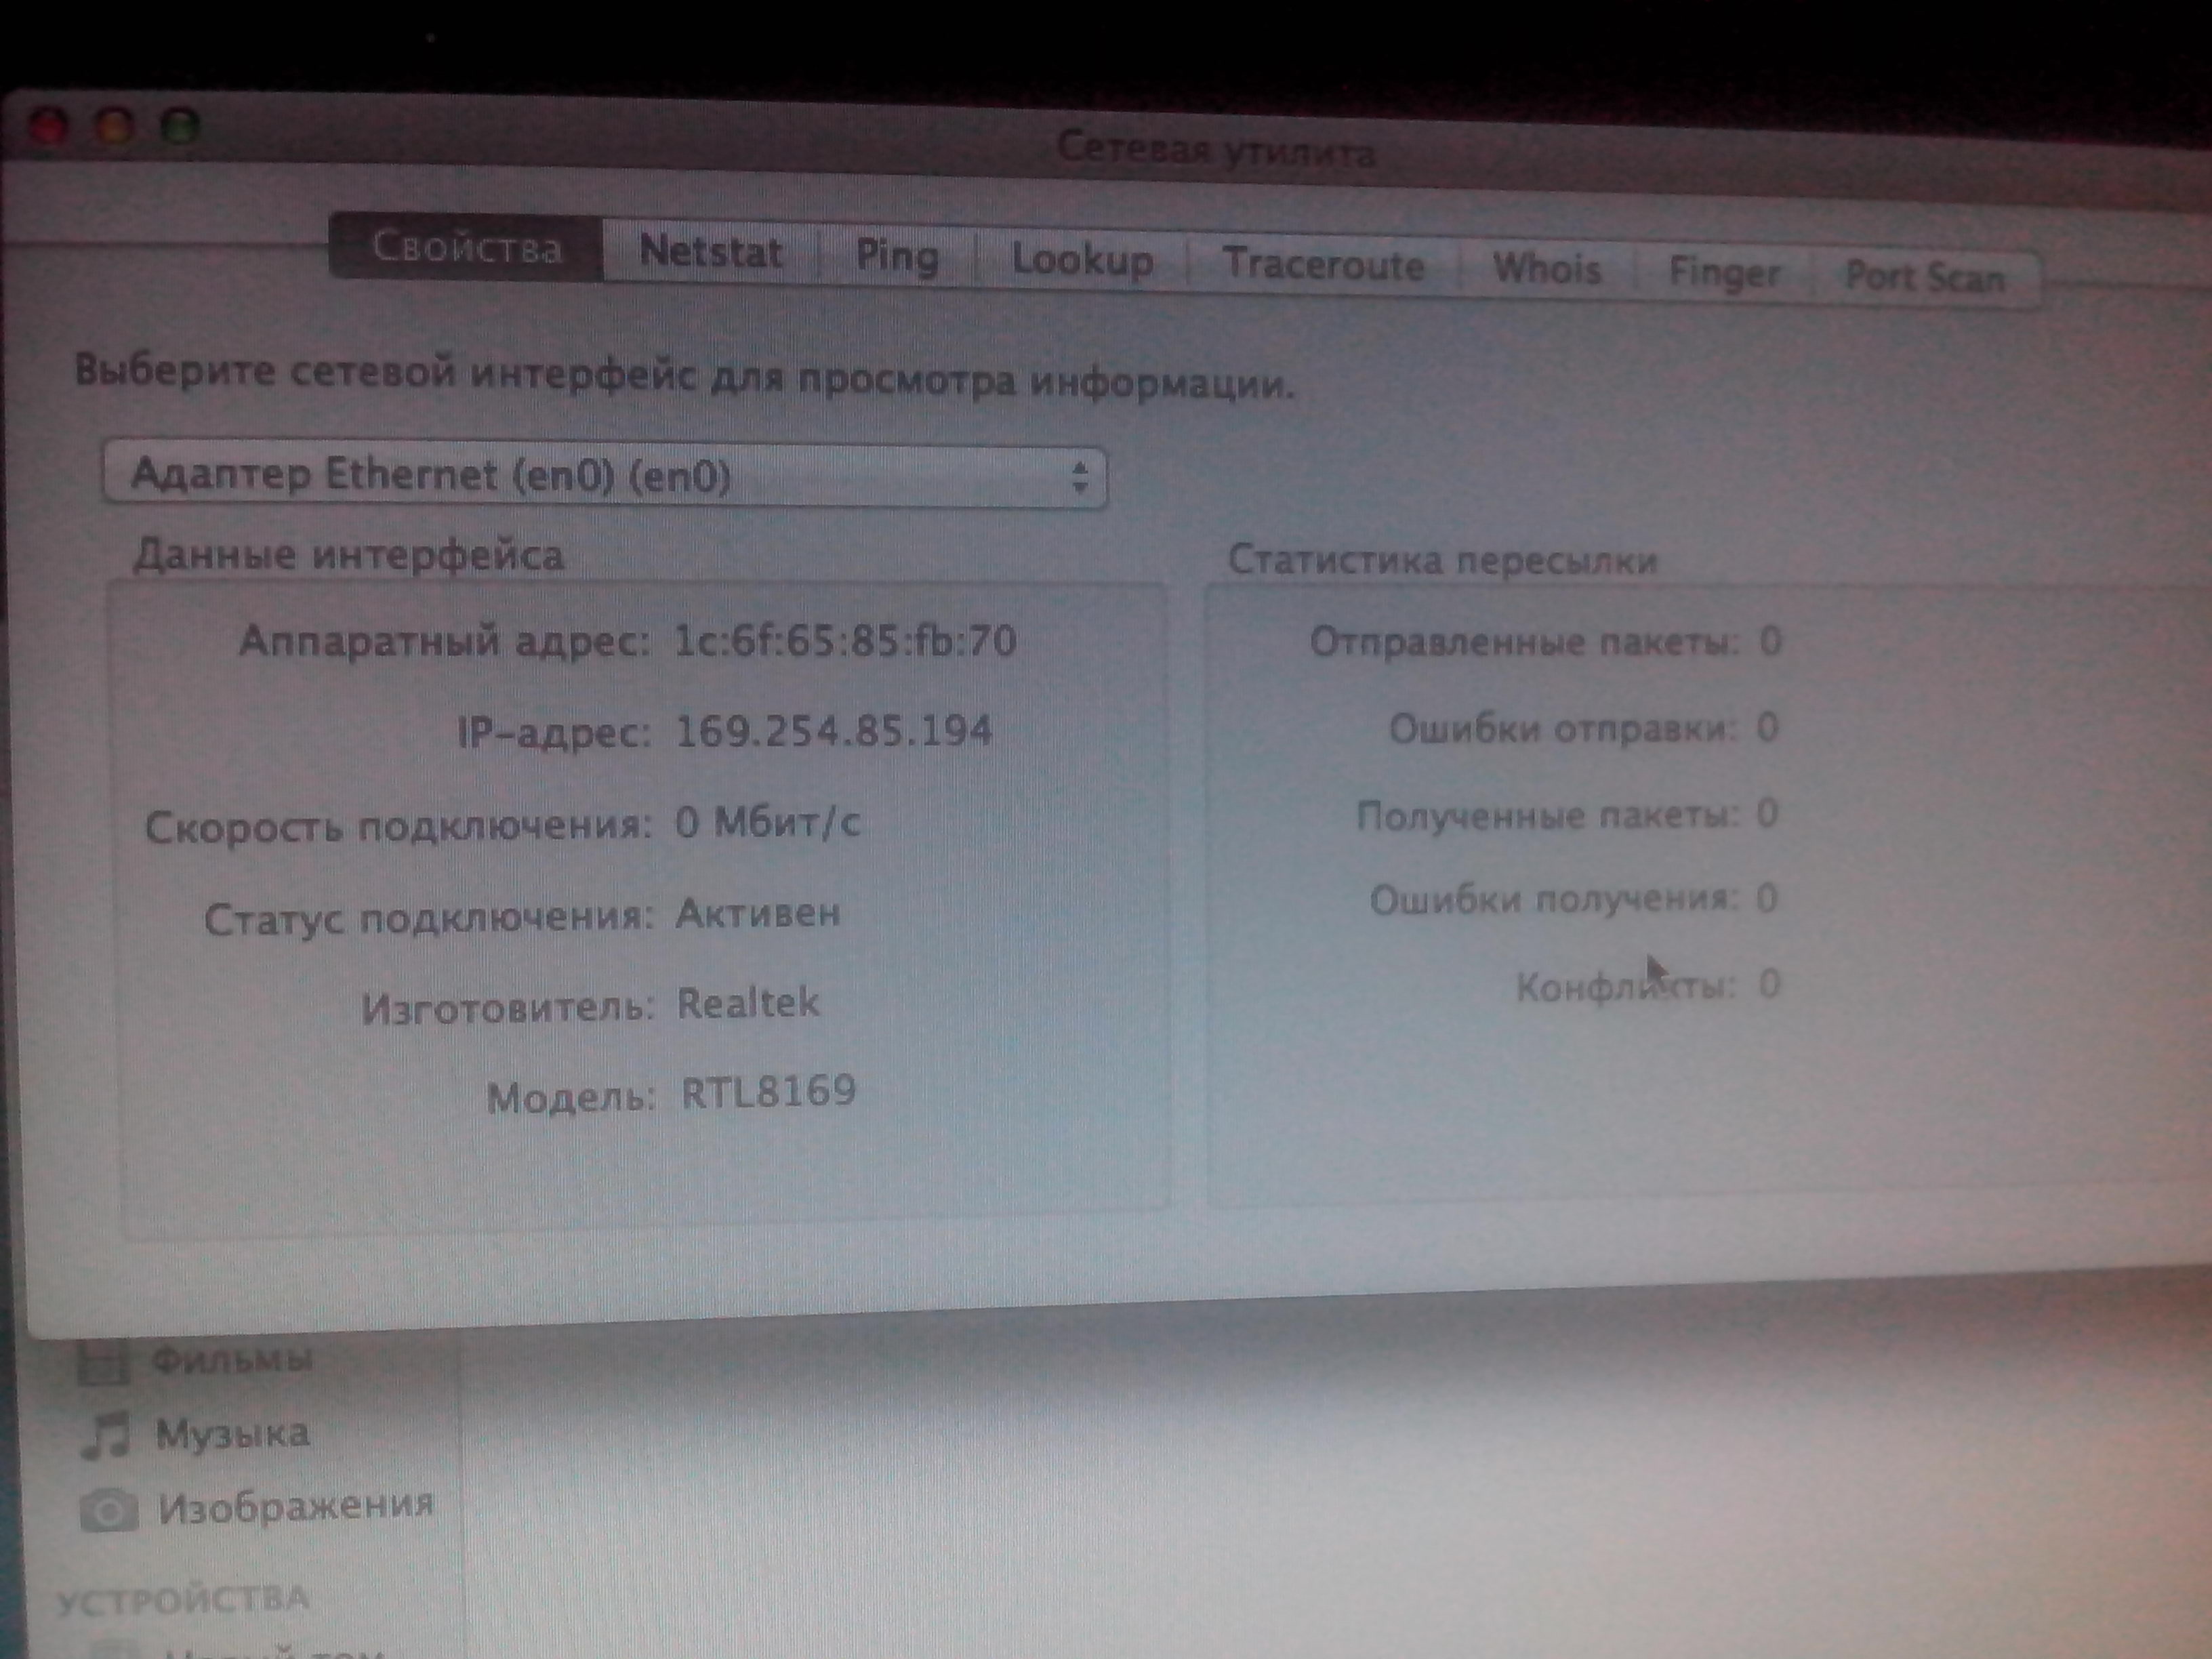Image resolution: width=2212 pixels, height=1659 pixels.
Task: Click the Фильмы film strip icon
Action: click(103, 1361)
